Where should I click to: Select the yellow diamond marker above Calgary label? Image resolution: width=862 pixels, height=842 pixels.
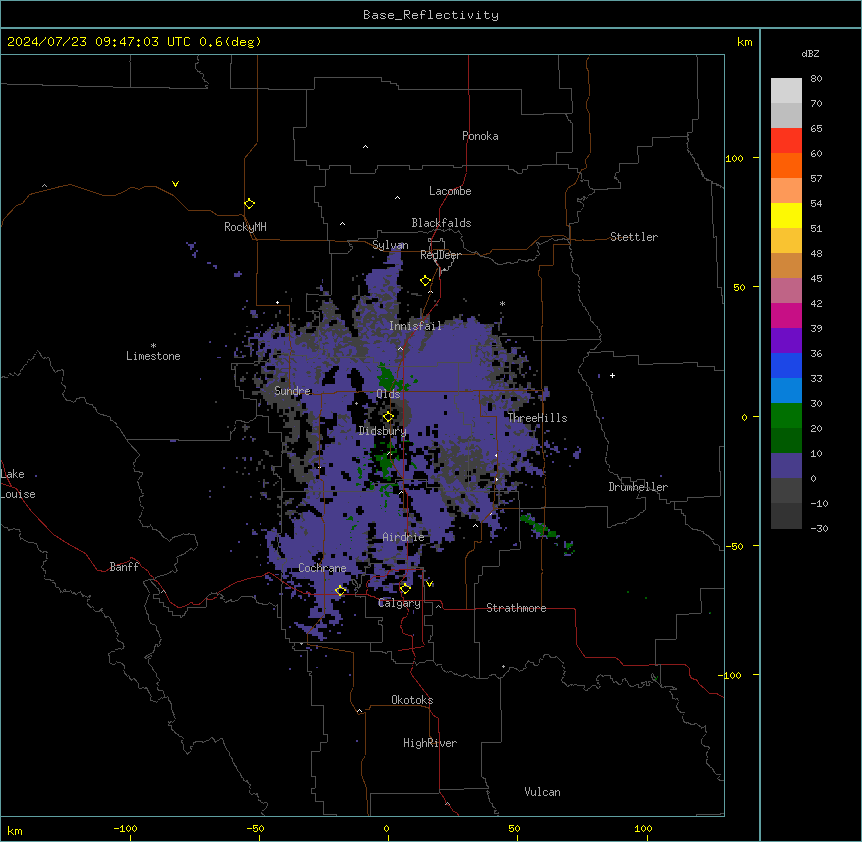405,589
